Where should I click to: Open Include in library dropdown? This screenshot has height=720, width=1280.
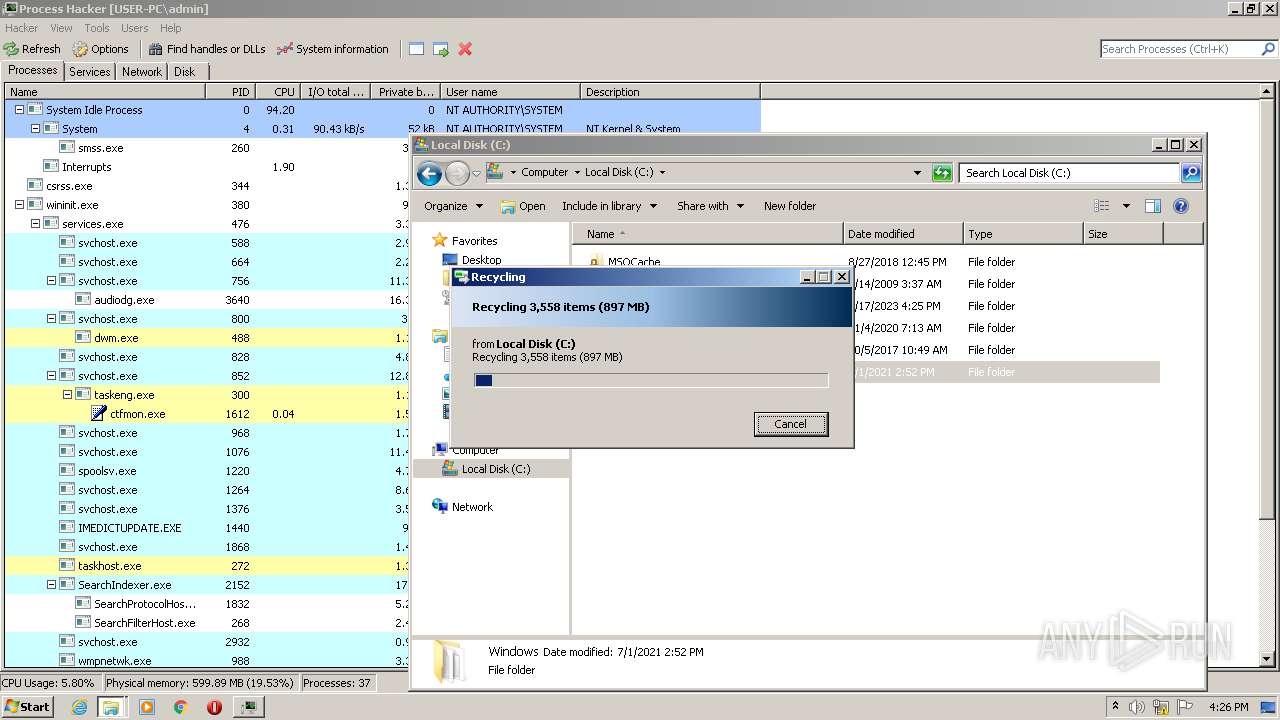point(609,206)
